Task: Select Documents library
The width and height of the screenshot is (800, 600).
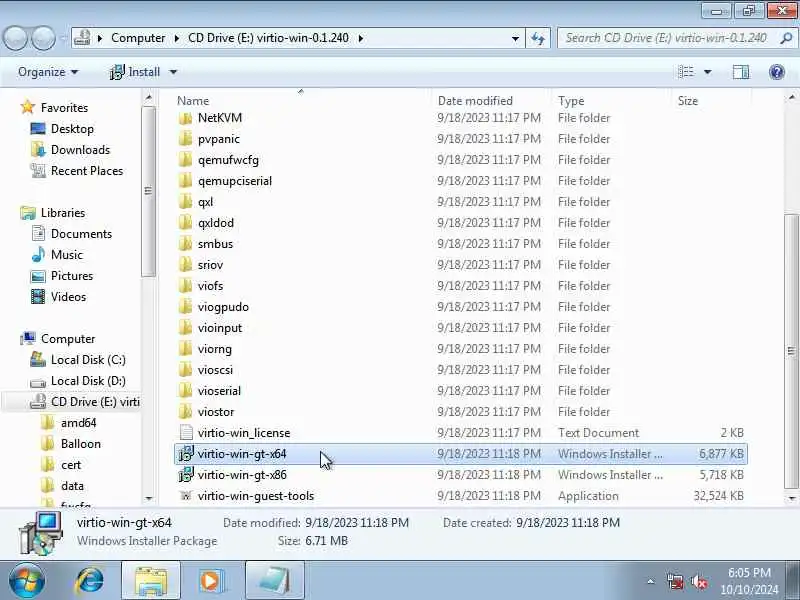Action: coord(81,234)
